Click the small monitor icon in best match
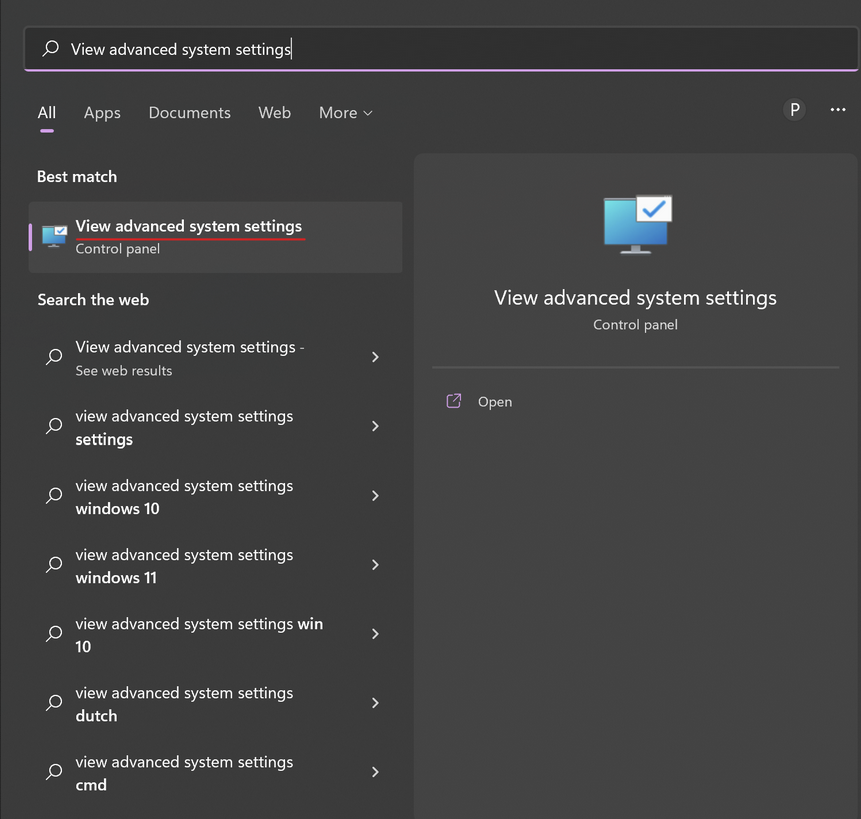This screenshot has width=861, height=819. coord(54,237)
